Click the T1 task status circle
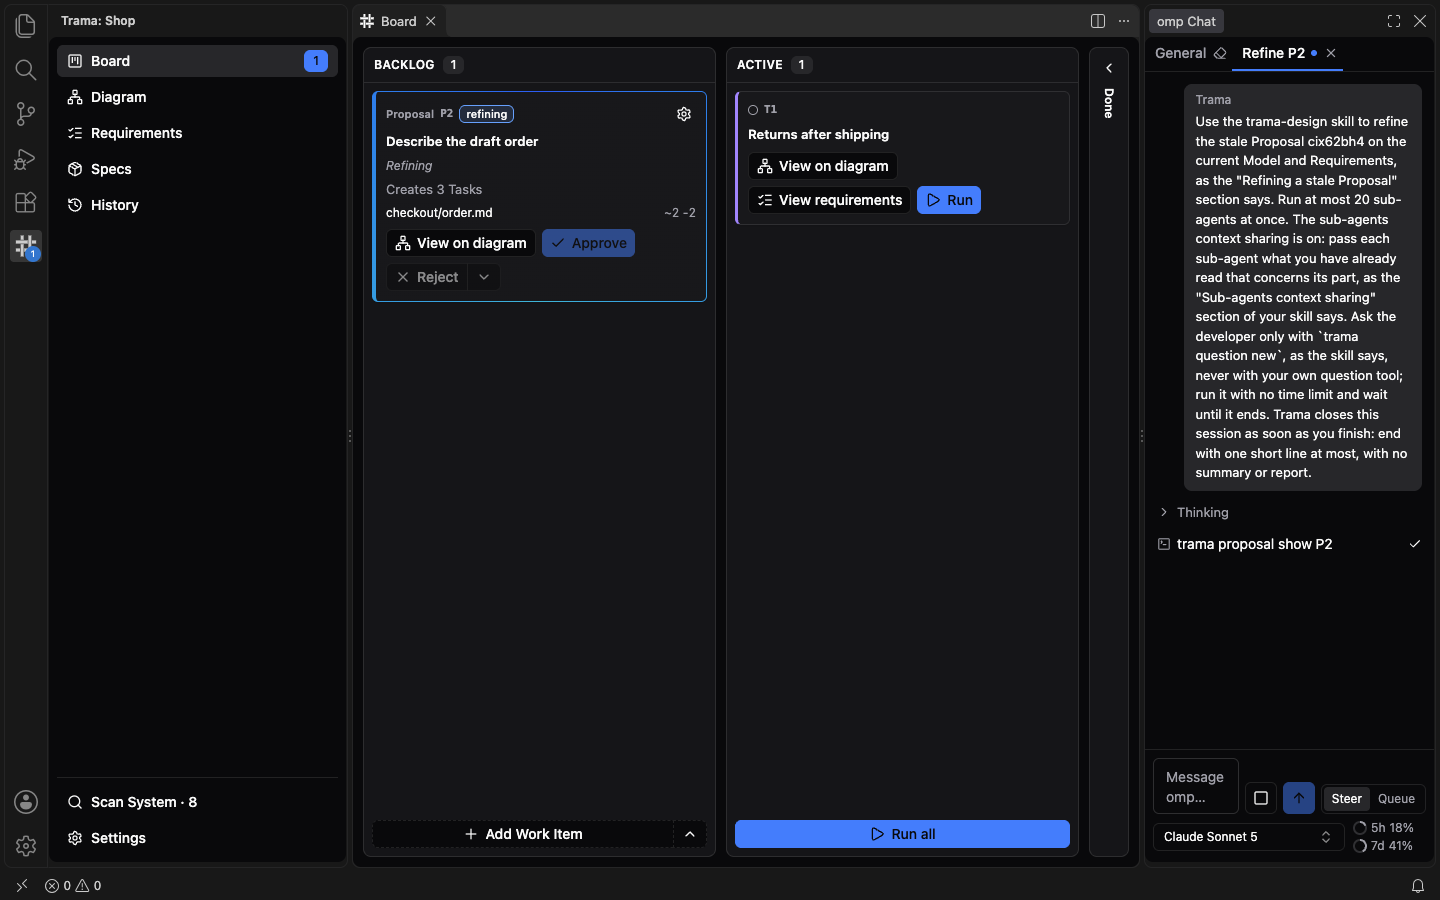Image resolution: width=1440 pixels, height=900 pixels. pos(753,110)
